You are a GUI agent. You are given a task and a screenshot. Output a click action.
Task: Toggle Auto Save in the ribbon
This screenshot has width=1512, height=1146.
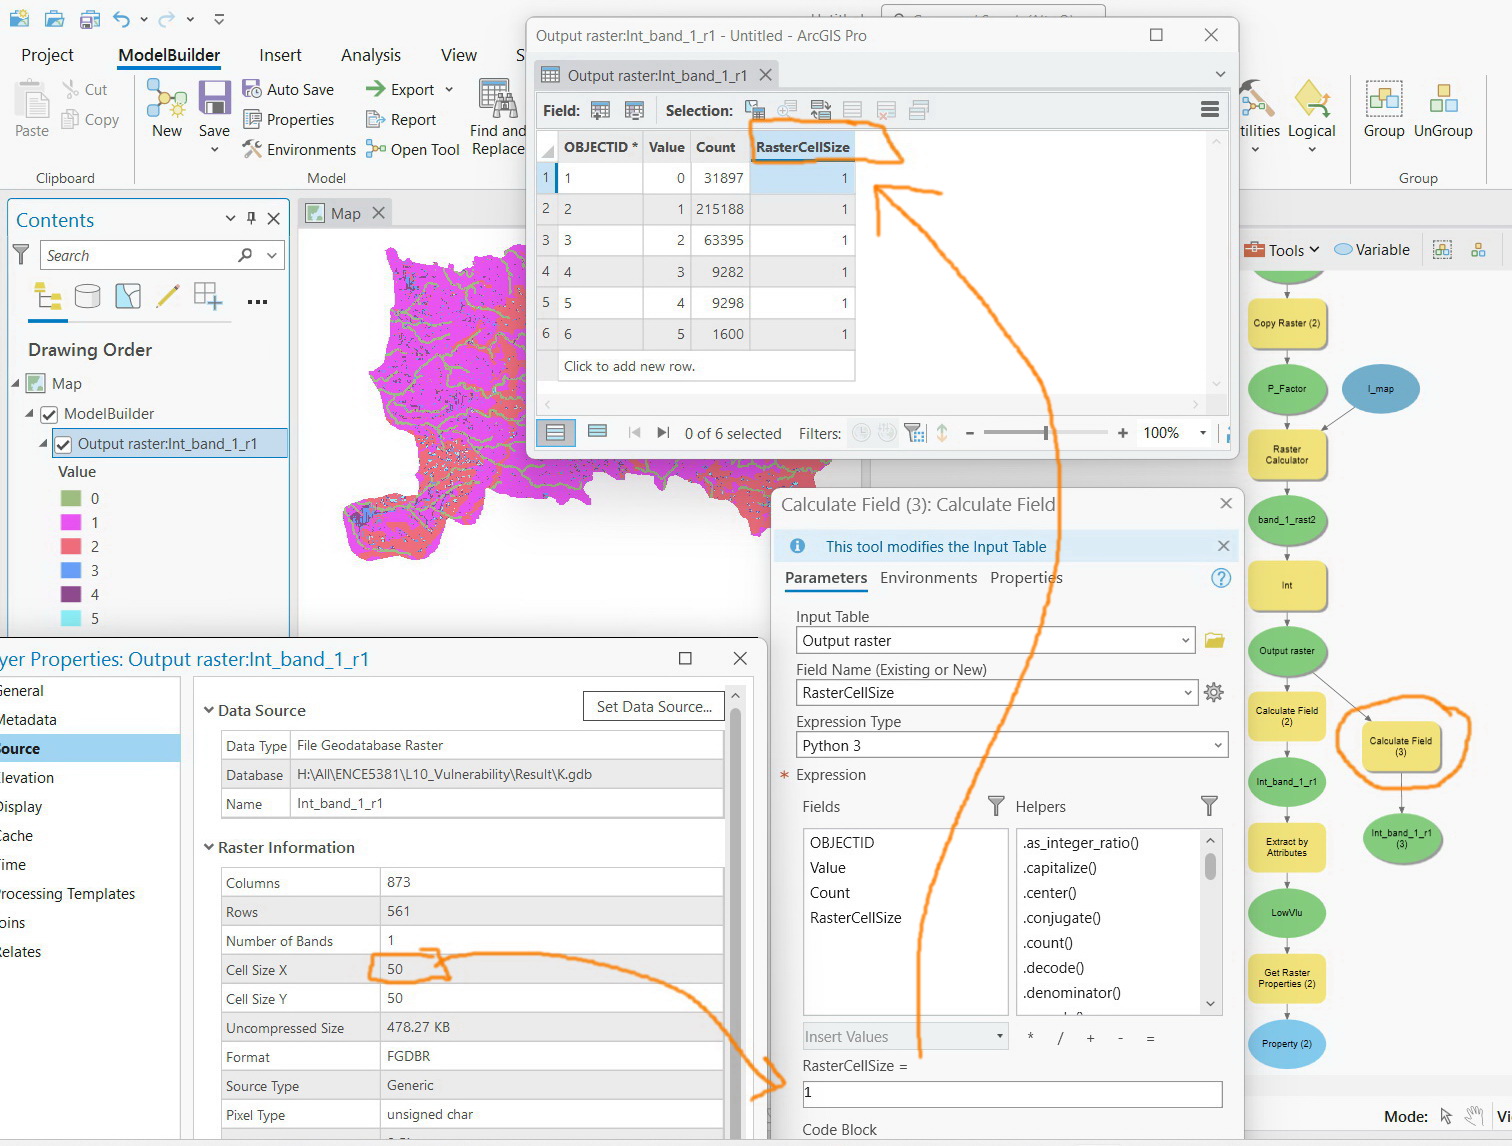tap(288, 89)
